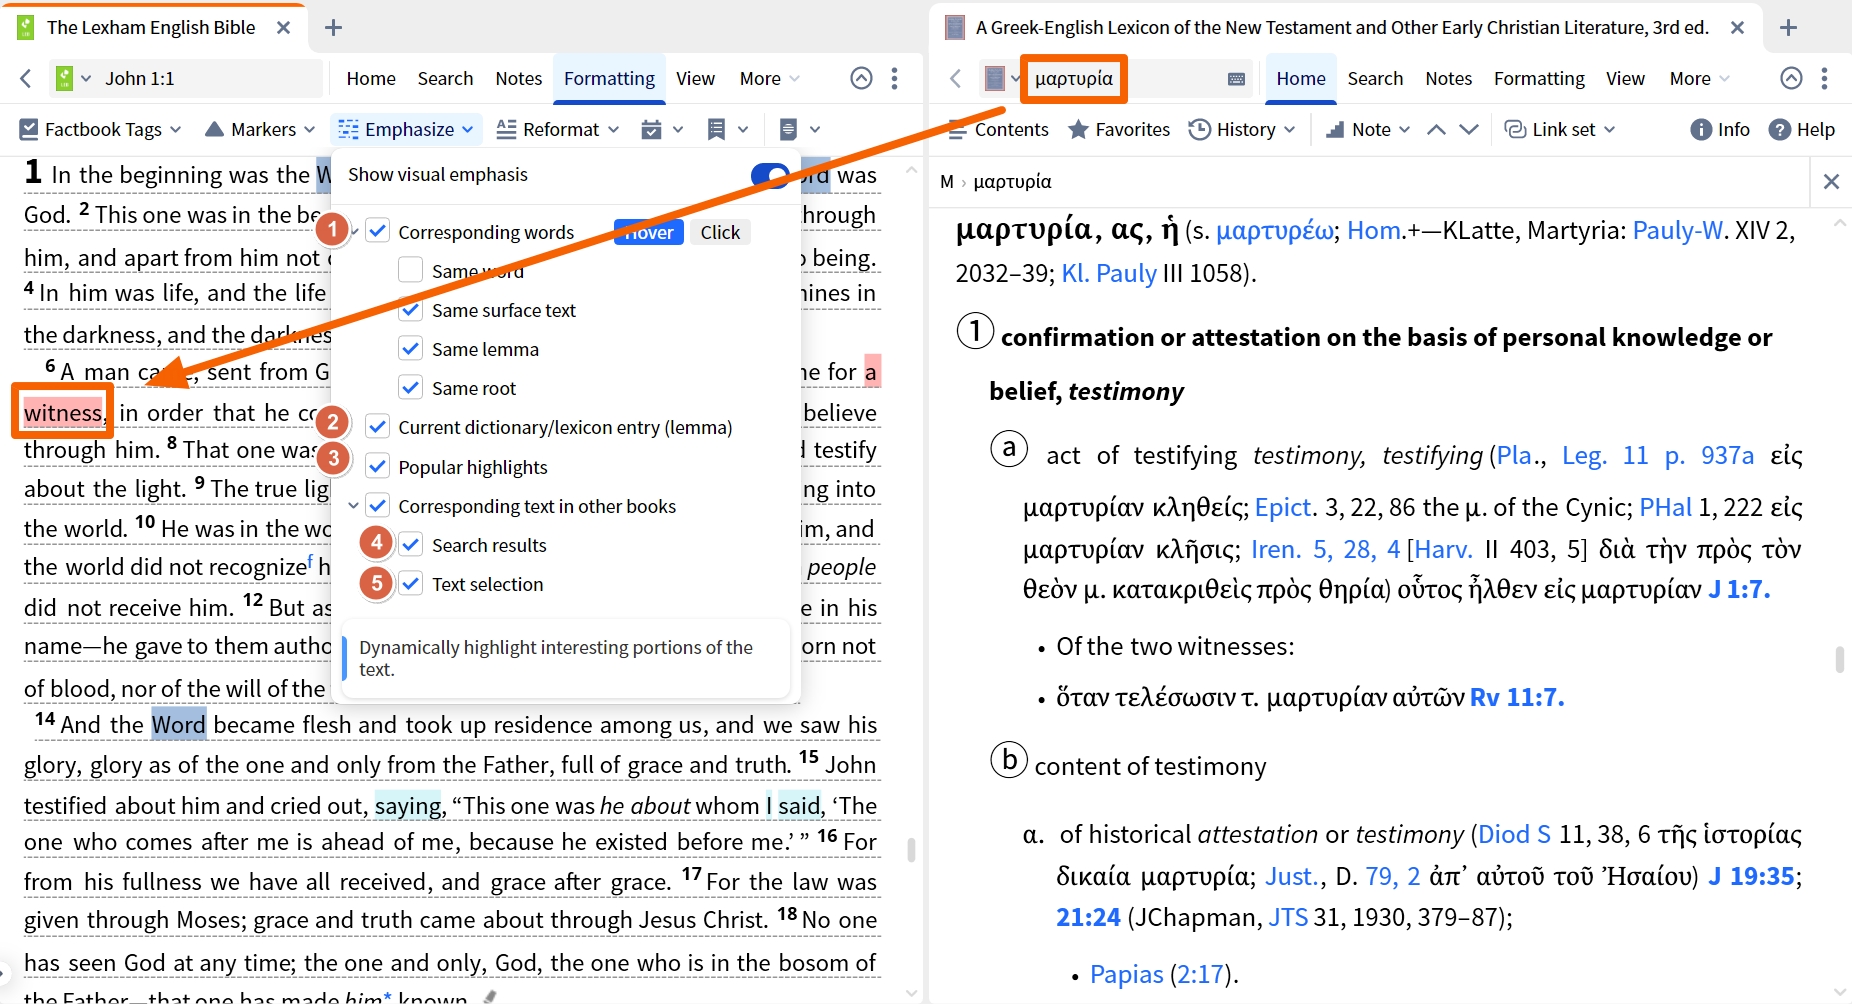Open the Greek keyboard icon in the lexicon box
The width and height of the screenshot is (1852, 1004).
tap(1236, 79)
